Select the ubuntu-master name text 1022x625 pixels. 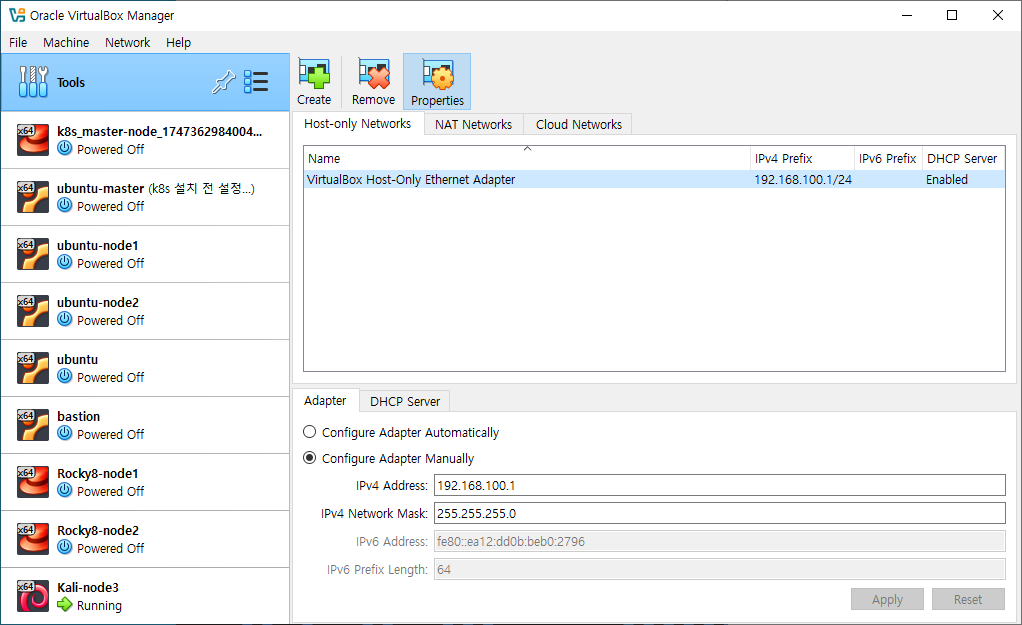tap(100, 188)
